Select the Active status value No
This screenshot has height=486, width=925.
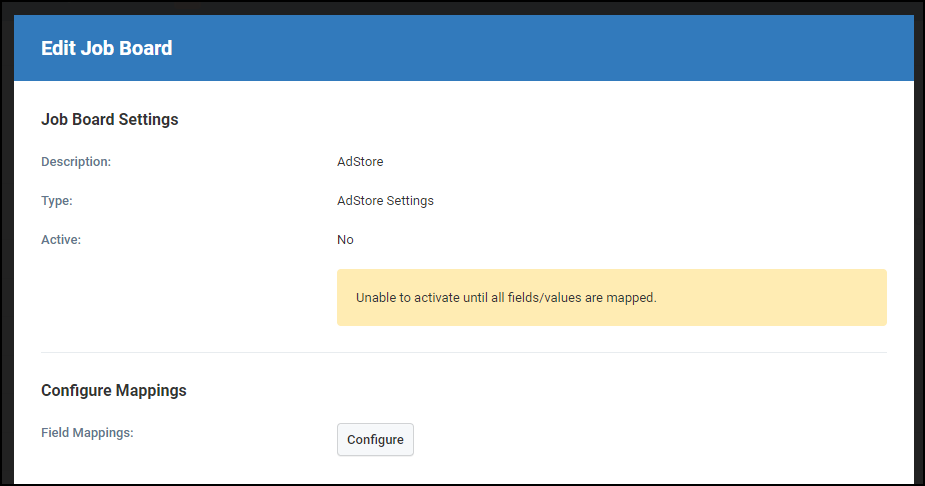(345, 239)
